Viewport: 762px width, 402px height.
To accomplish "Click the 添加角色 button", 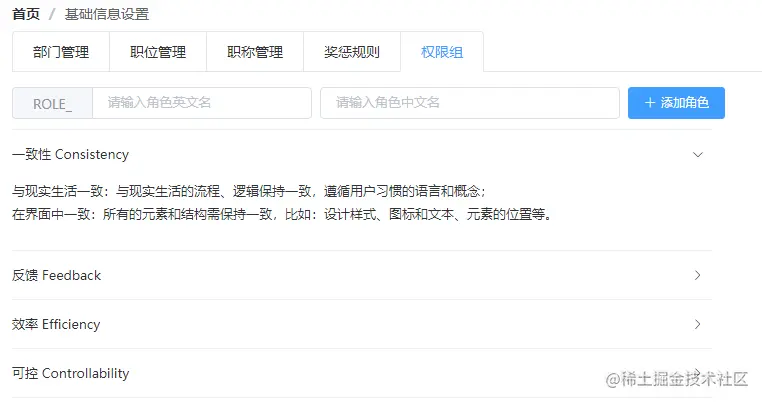I will (x=676, y=103).
